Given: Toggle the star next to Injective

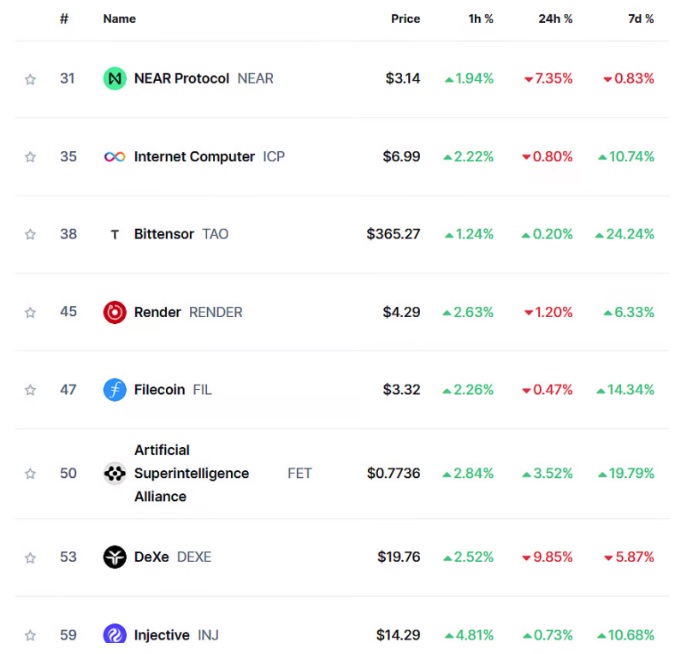Looking at the screenshot, I should point(30,635).
